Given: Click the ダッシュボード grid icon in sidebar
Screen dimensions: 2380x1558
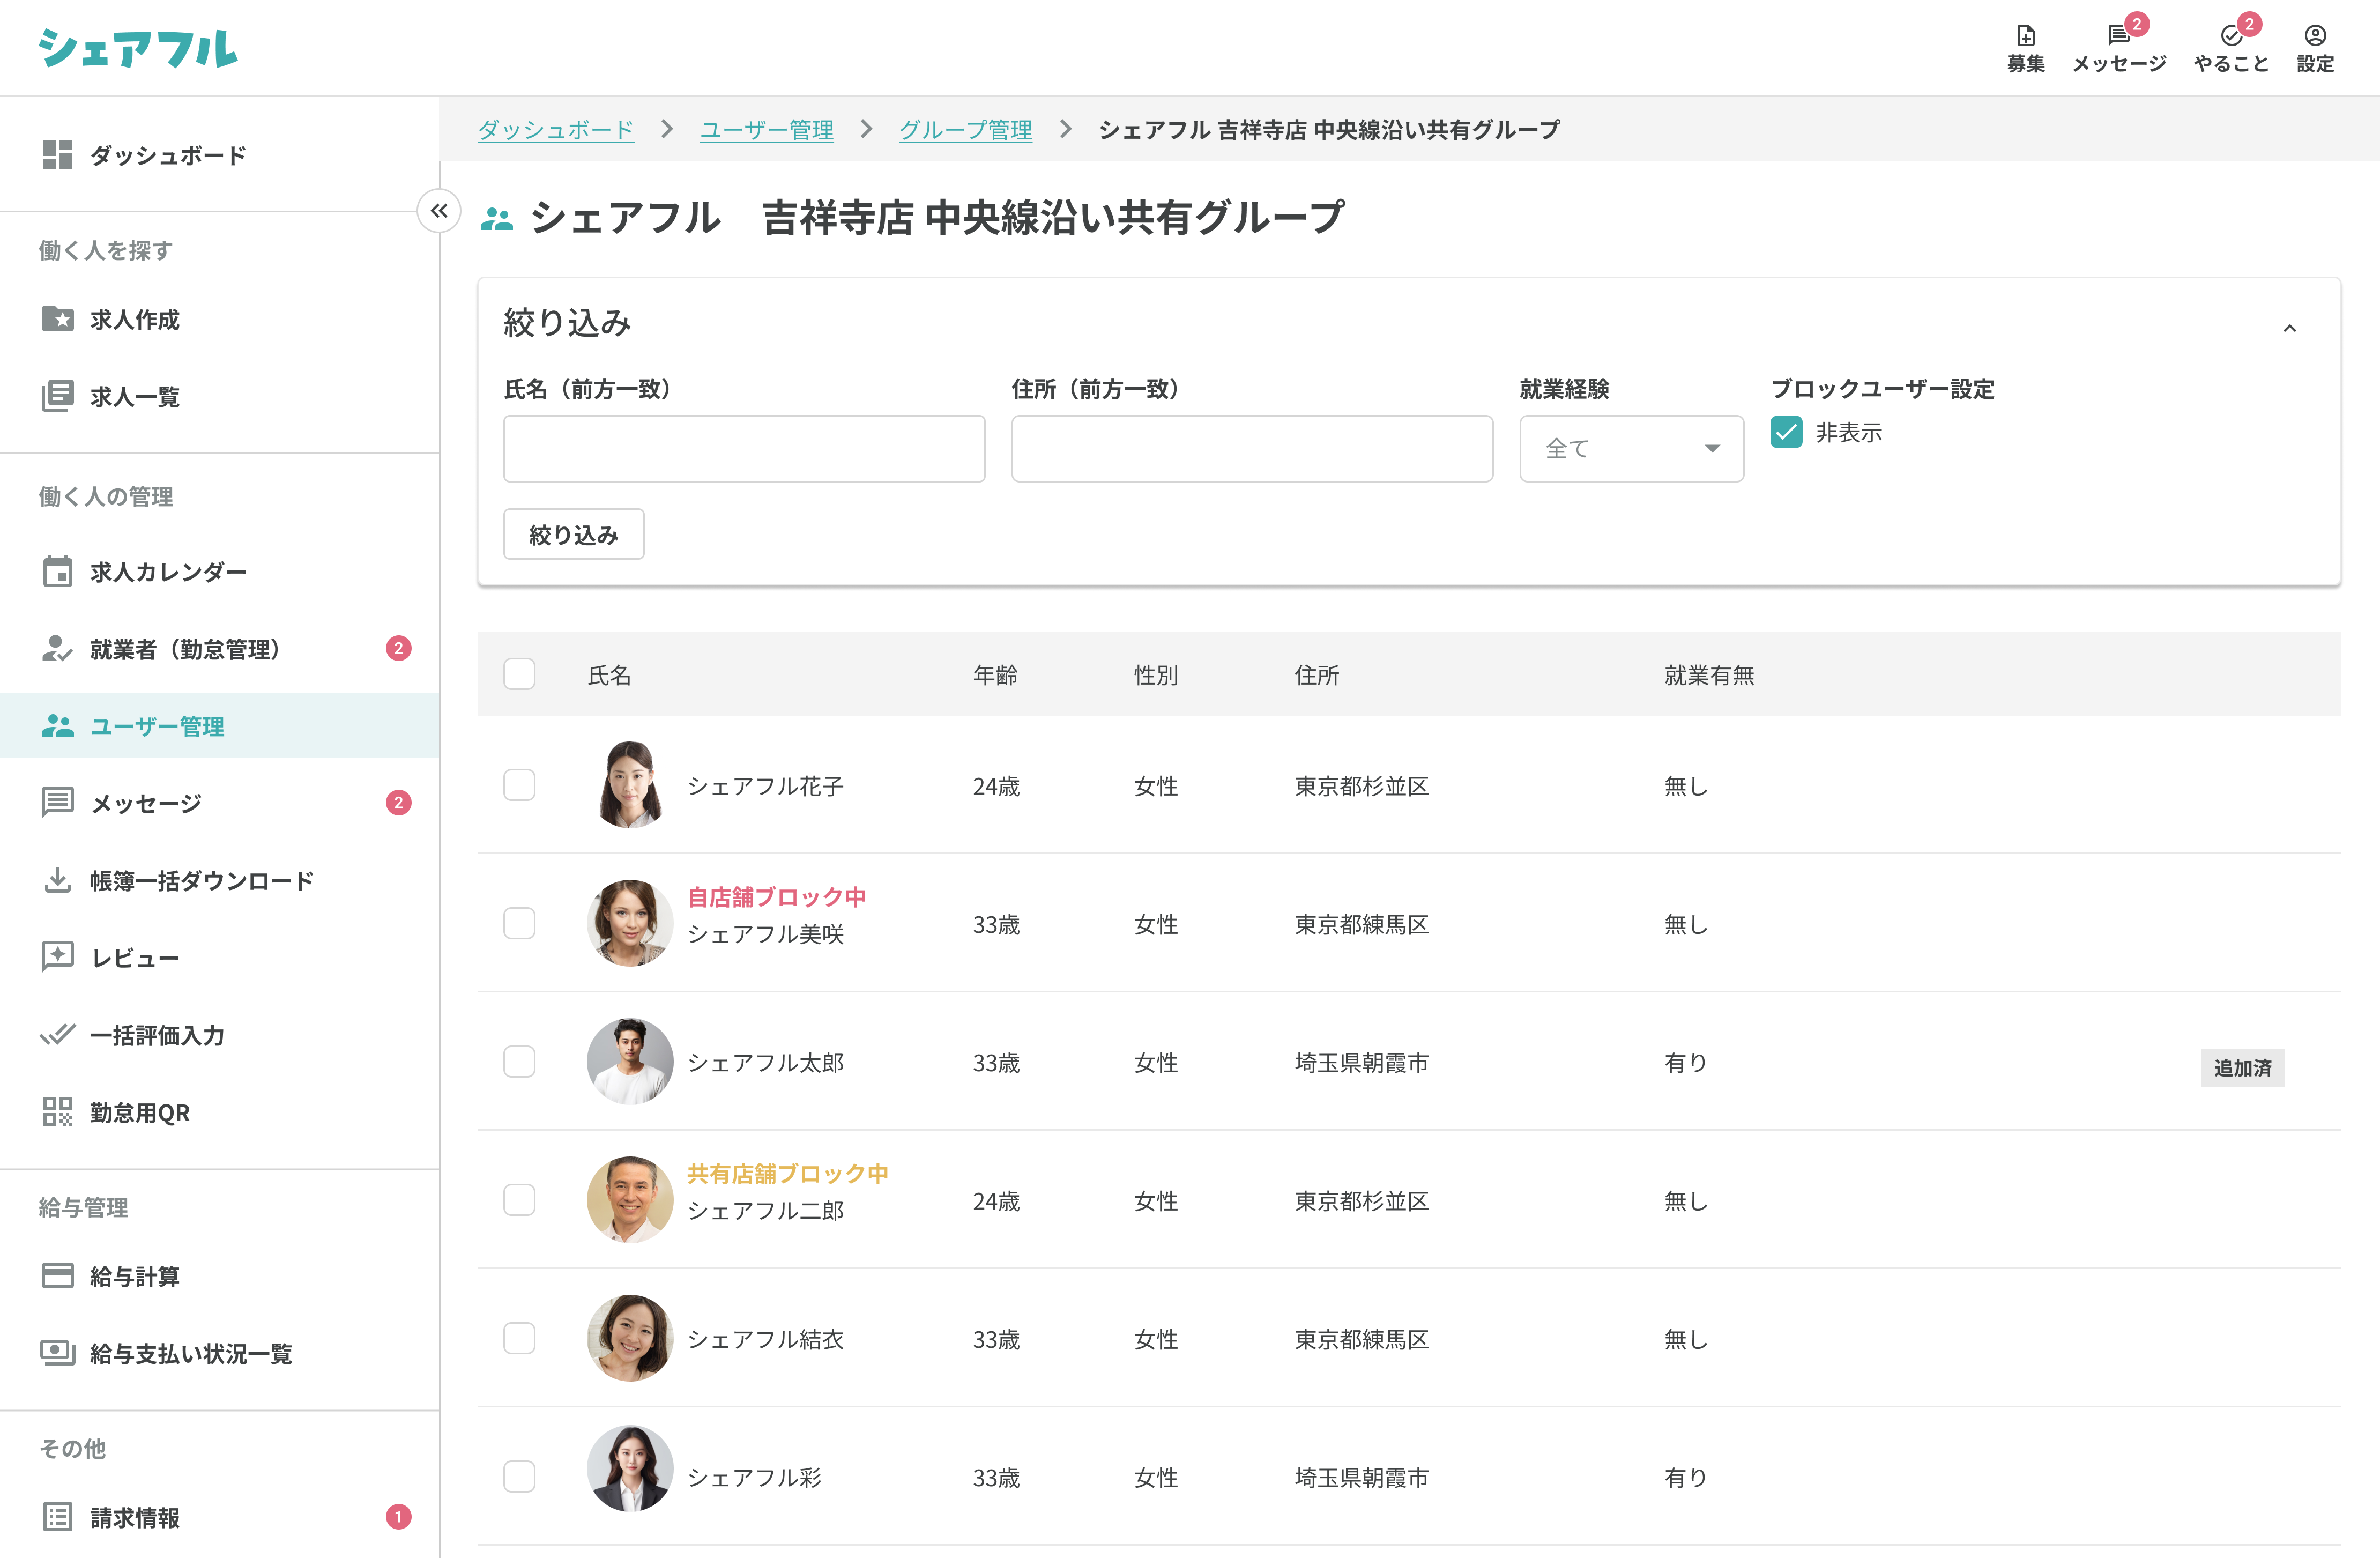Looking at the screenshot, I should (x=57, y=154).
